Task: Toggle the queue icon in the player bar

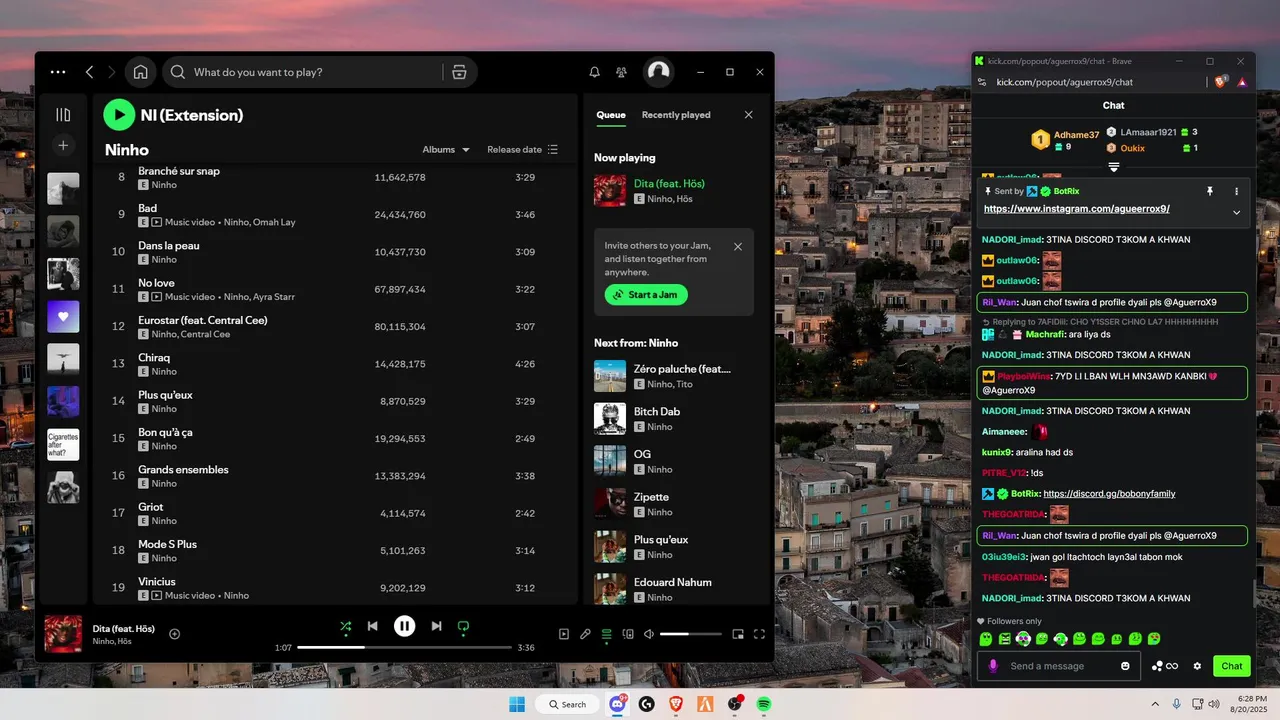Action: (606, 634)
